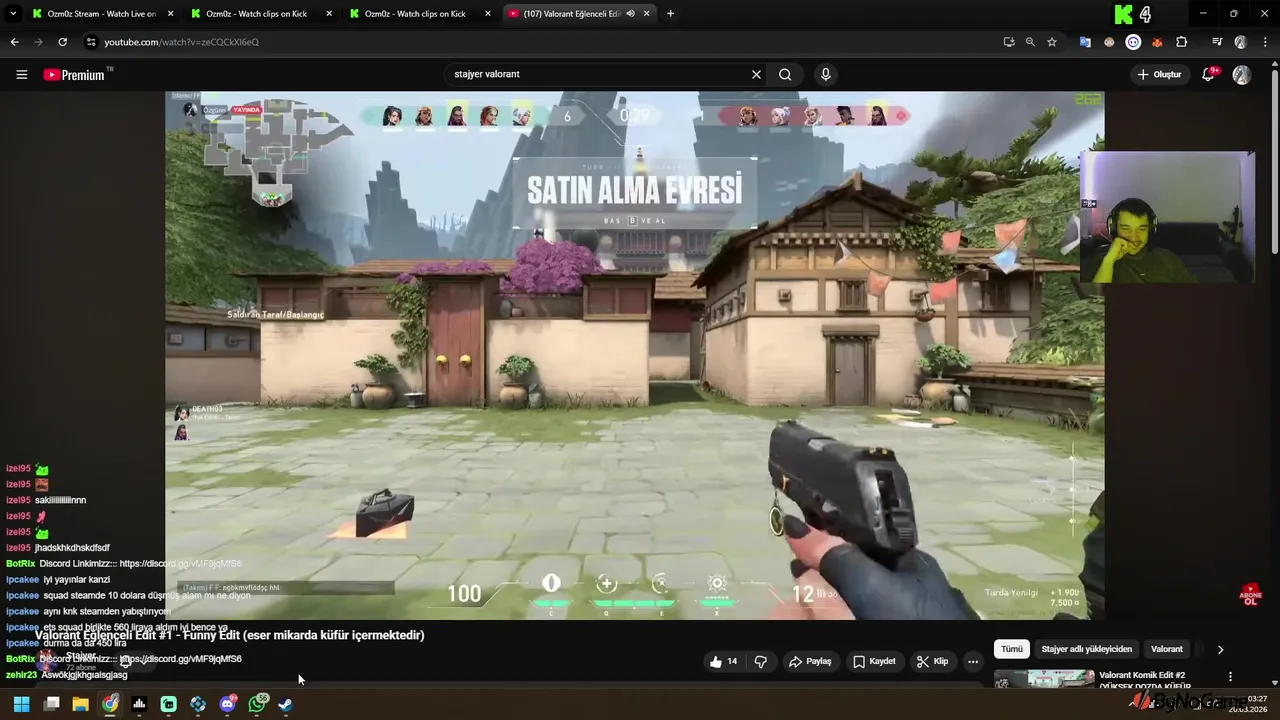Open the Windows Start menu

point(21,704)
